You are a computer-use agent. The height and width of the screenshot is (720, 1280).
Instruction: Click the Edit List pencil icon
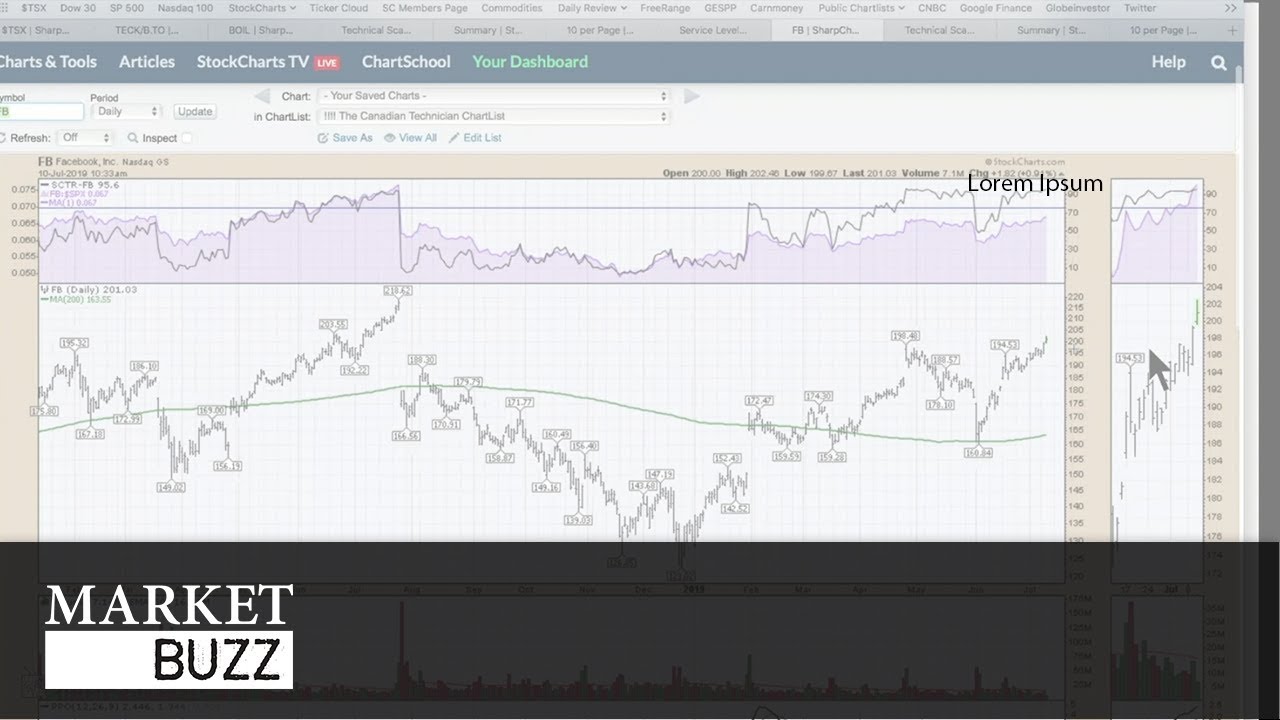[454, 138]
